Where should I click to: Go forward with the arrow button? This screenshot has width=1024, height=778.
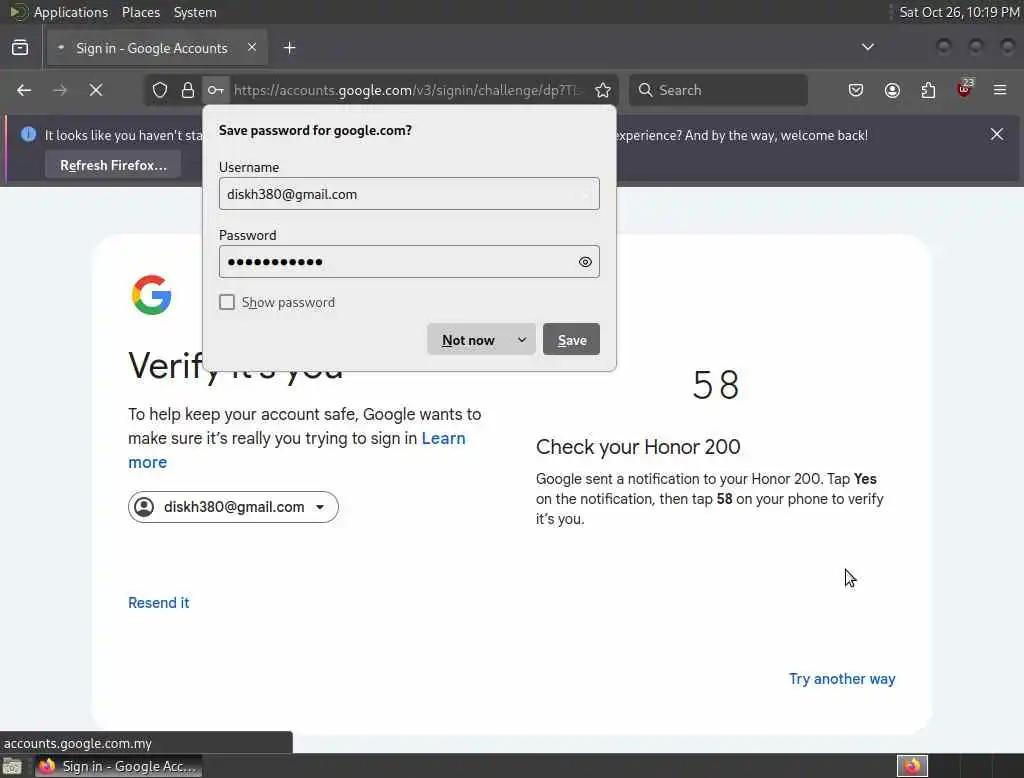60,90
